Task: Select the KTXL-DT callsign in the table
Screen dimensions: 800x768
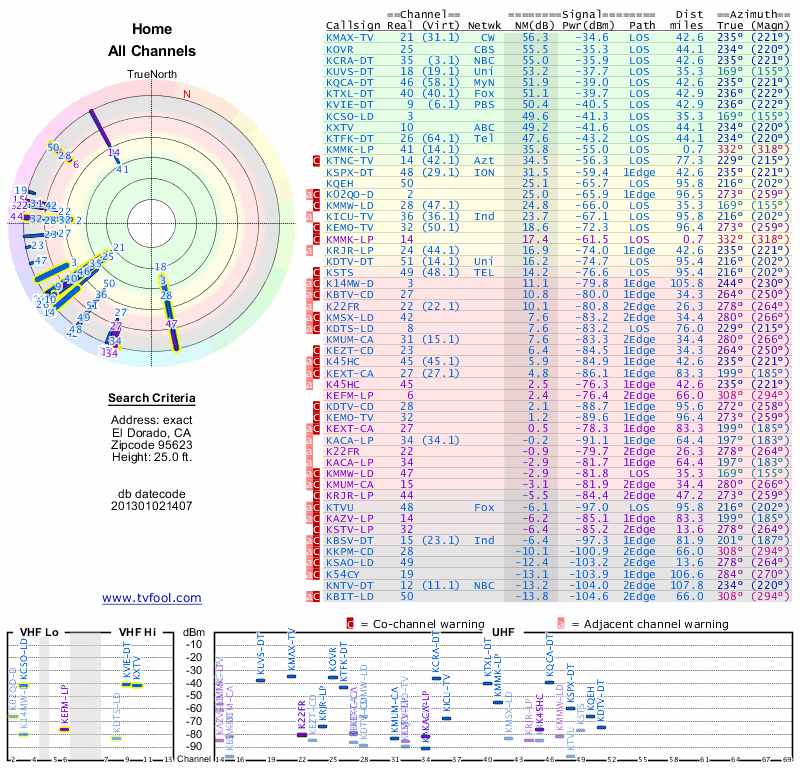Action: [350, 93]
